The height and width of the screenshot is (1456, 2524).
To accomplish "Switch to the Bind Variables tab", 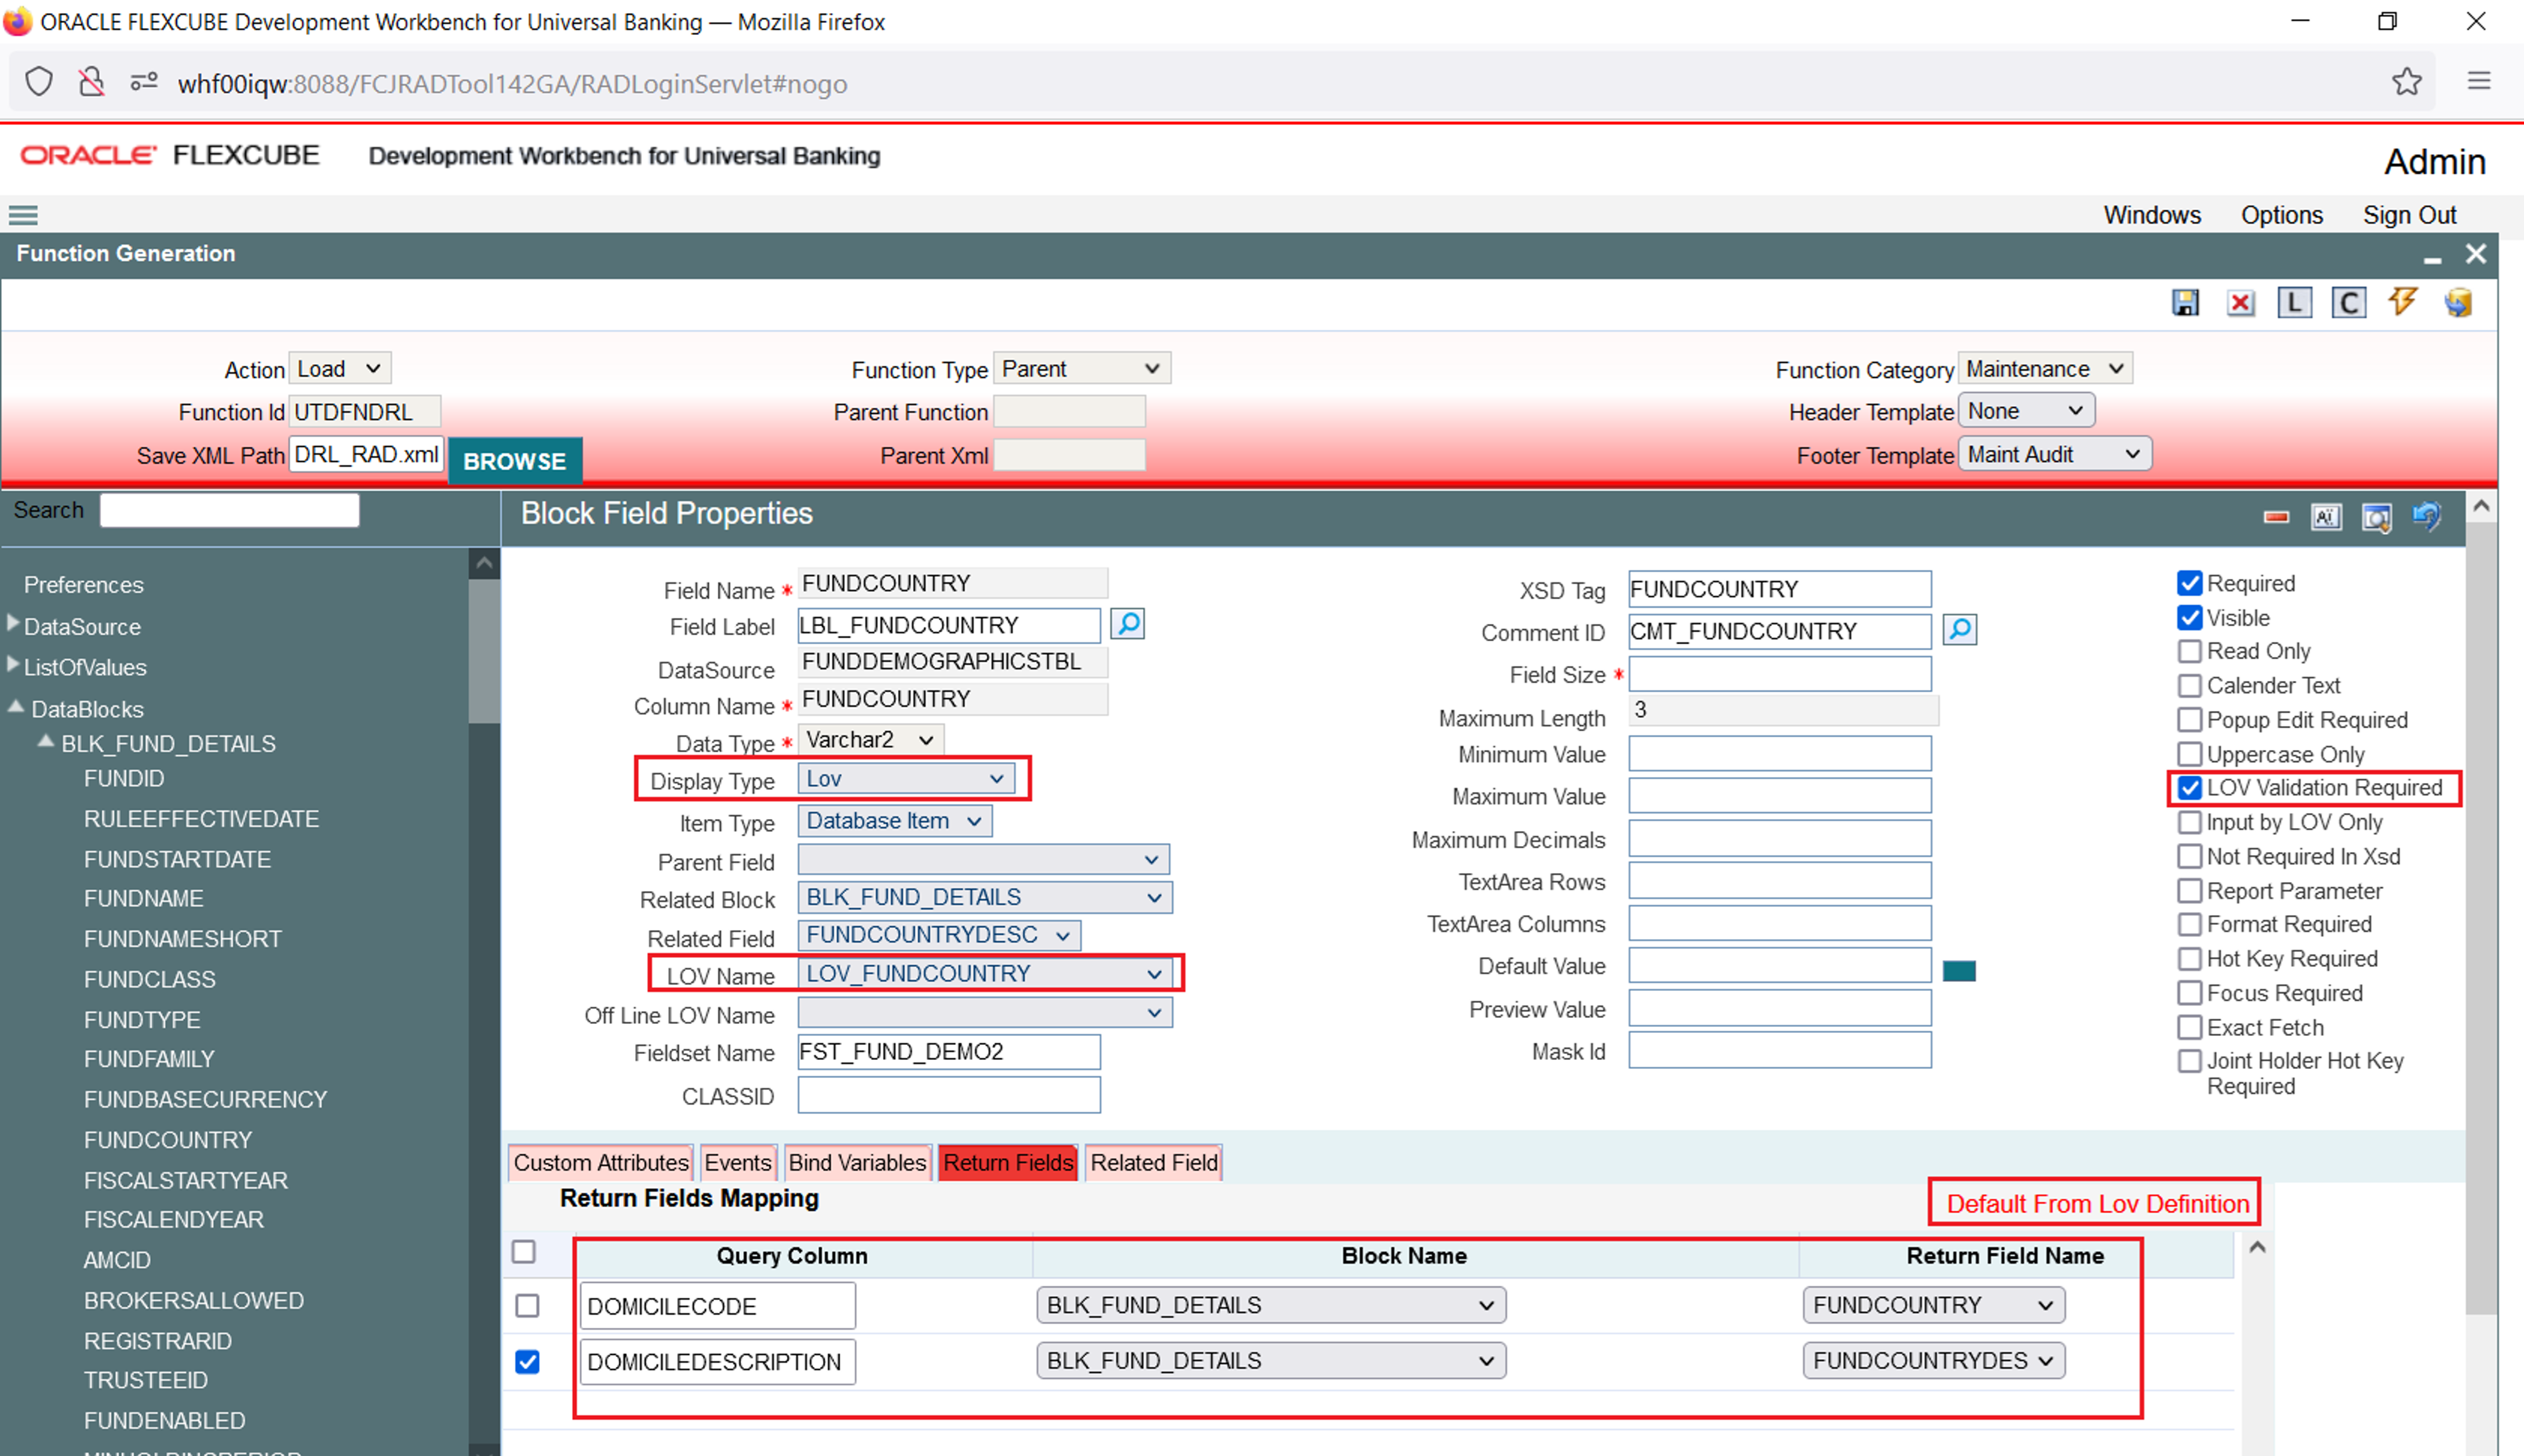I will 857,1163.
